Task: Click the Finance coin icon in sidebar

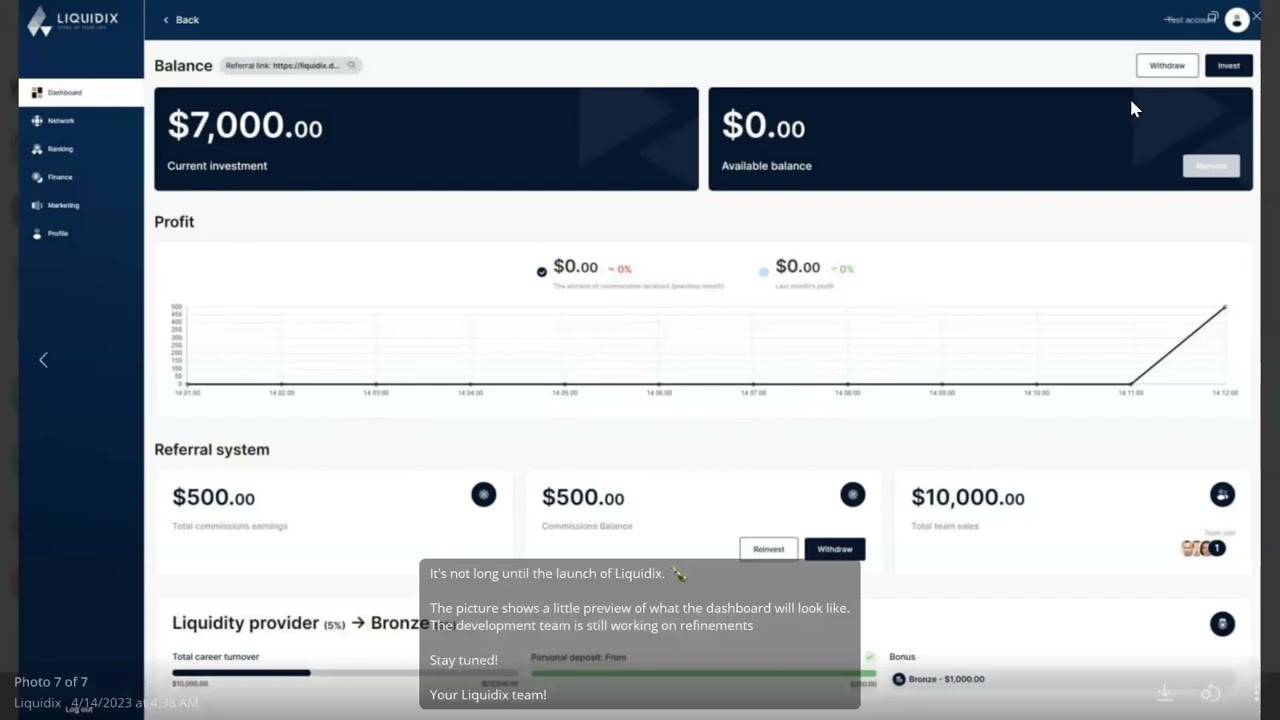Action: click(x=37, y=177)
